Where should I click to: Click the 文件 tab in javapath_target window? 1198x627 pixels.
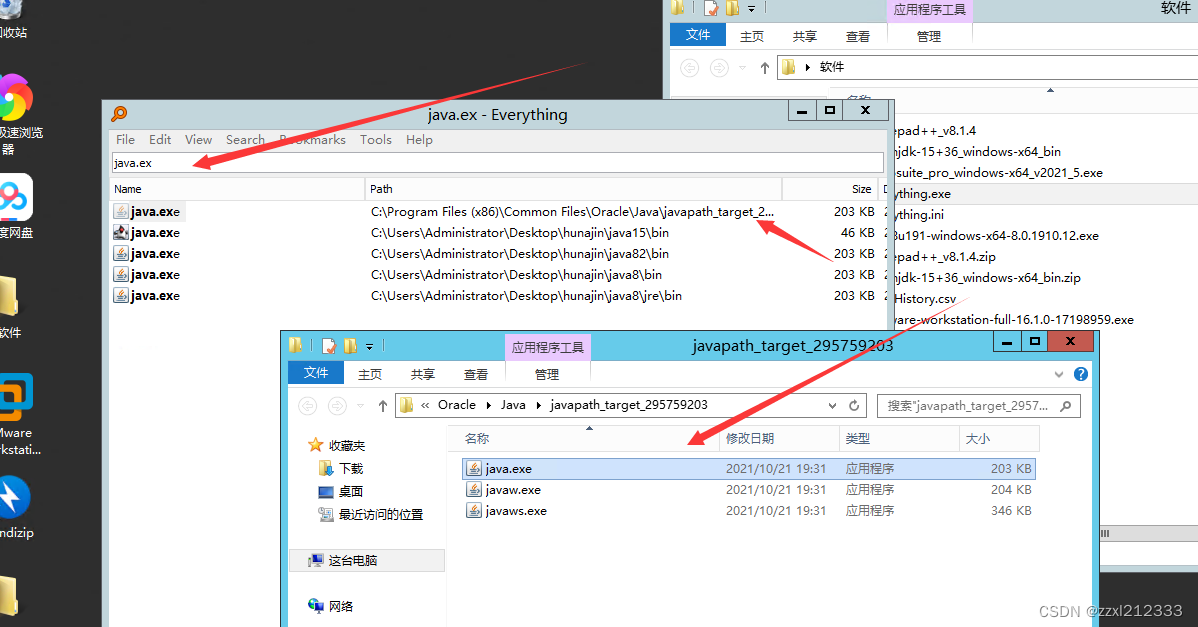[316, 373]
